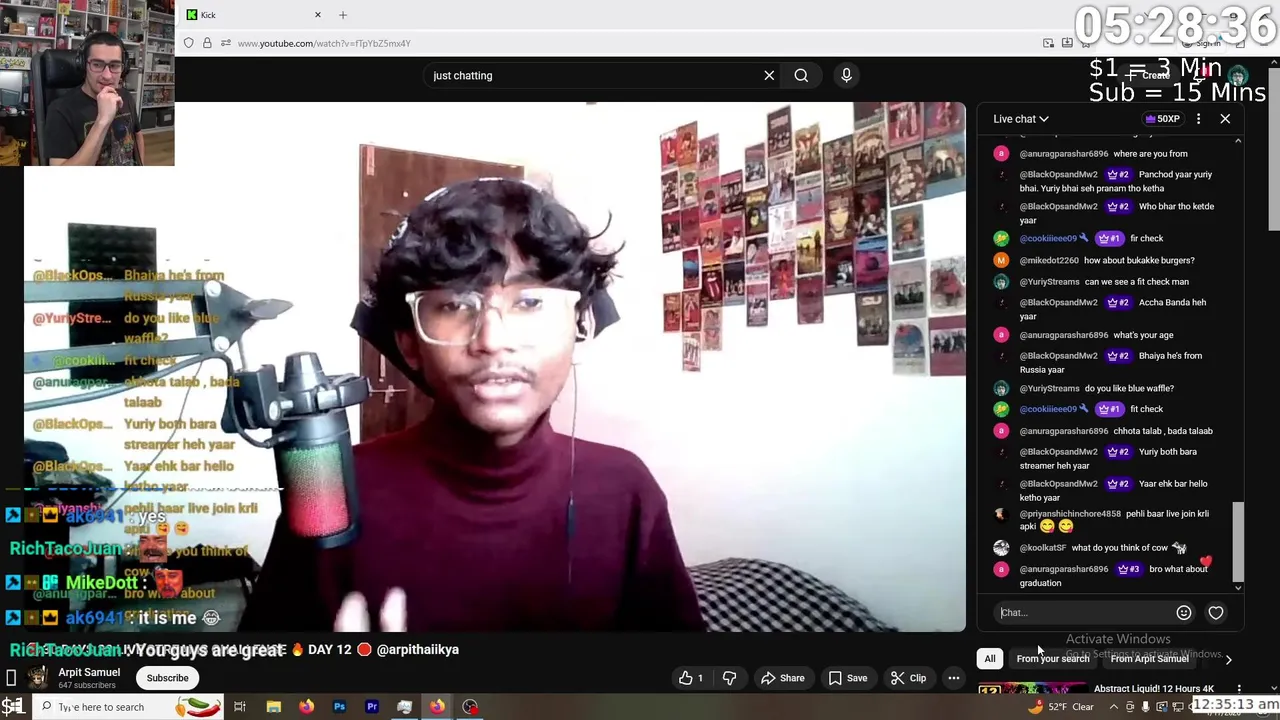The width and height of the screenshot is (1280, 720).
Task: Click the YouTube search magnifier button
Action: (801, 75)
